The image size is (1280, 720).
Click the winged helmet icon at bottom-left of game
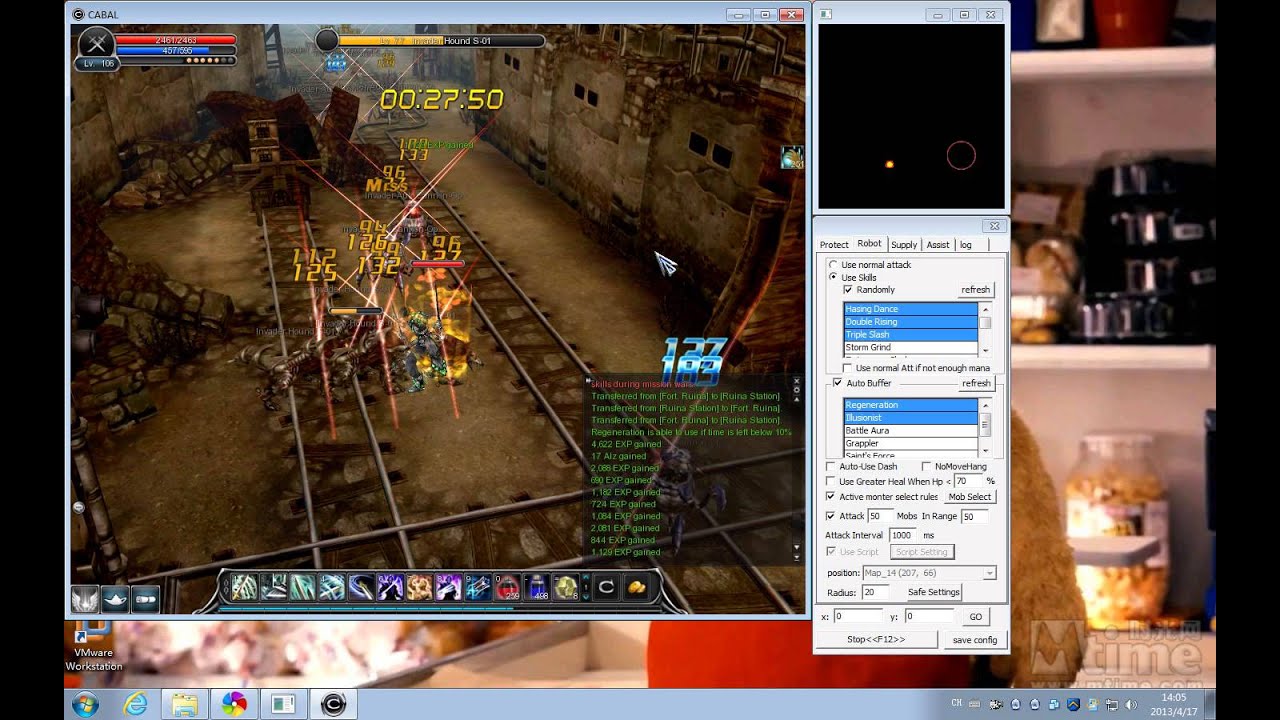85,598
